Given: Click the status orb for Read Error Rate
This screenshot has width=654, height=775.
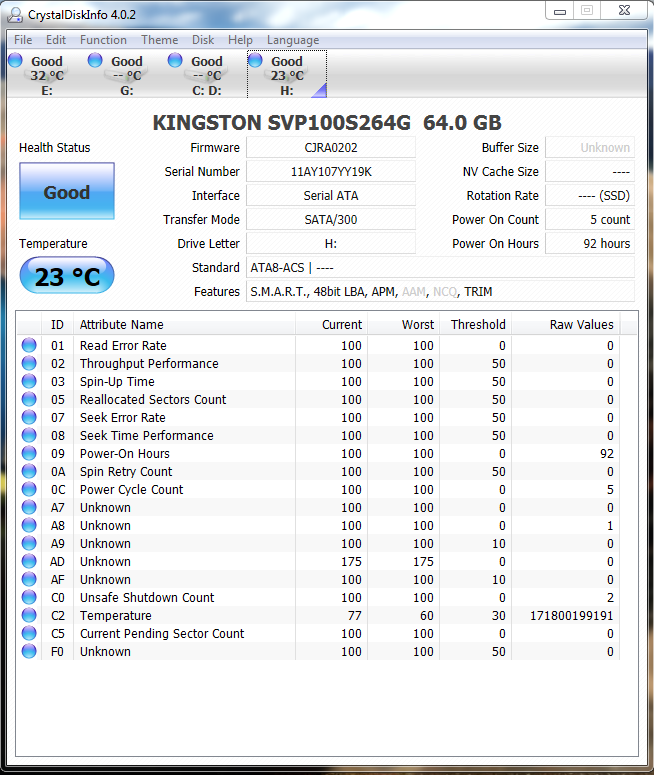Looking at the screenshot, I should point(29,345).
